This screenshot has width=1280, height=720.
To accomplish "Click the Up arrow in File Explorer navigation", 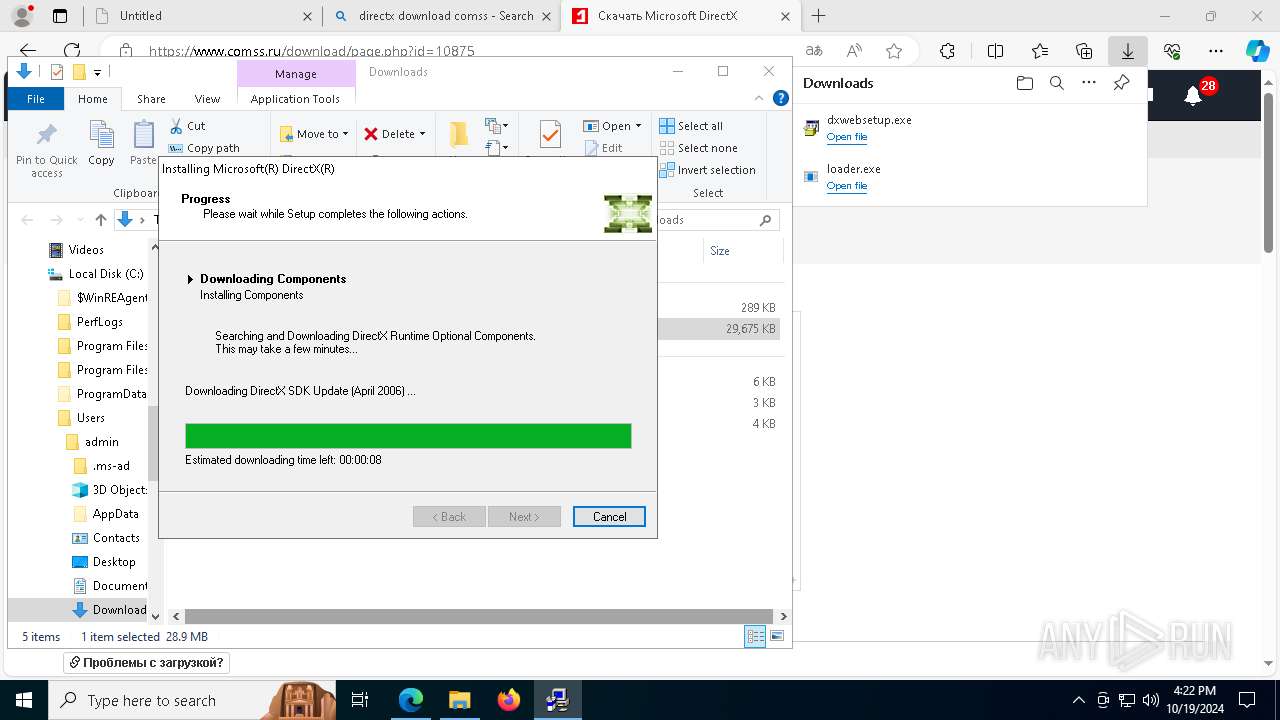I will click(x=100, y=220).
